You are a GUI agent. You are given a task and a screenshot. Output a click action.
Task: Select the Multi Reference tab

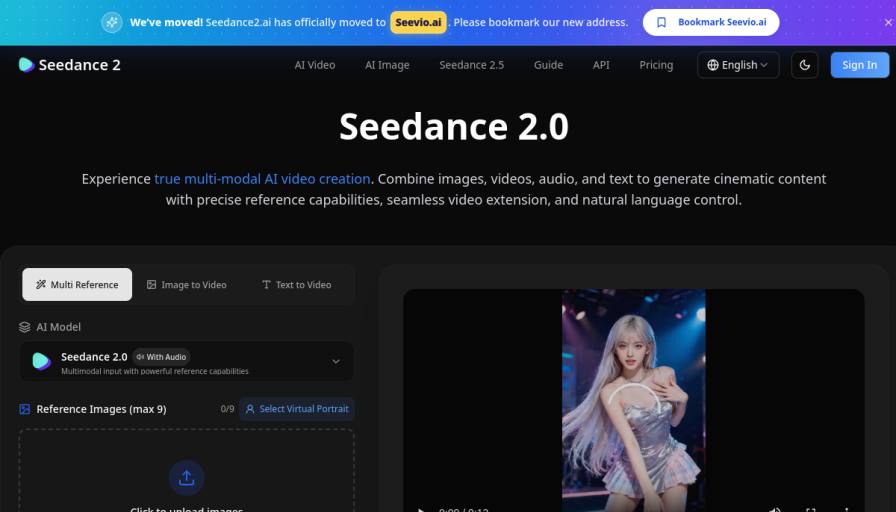coord(77,285)
